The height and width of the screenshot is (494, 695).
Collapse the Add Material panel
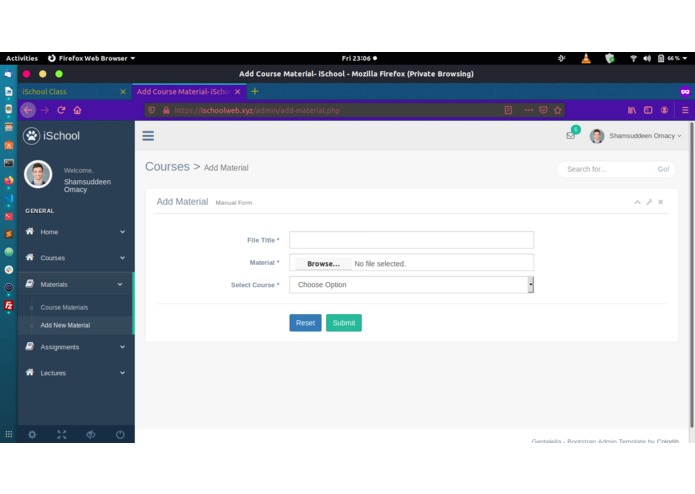point(637,202)
